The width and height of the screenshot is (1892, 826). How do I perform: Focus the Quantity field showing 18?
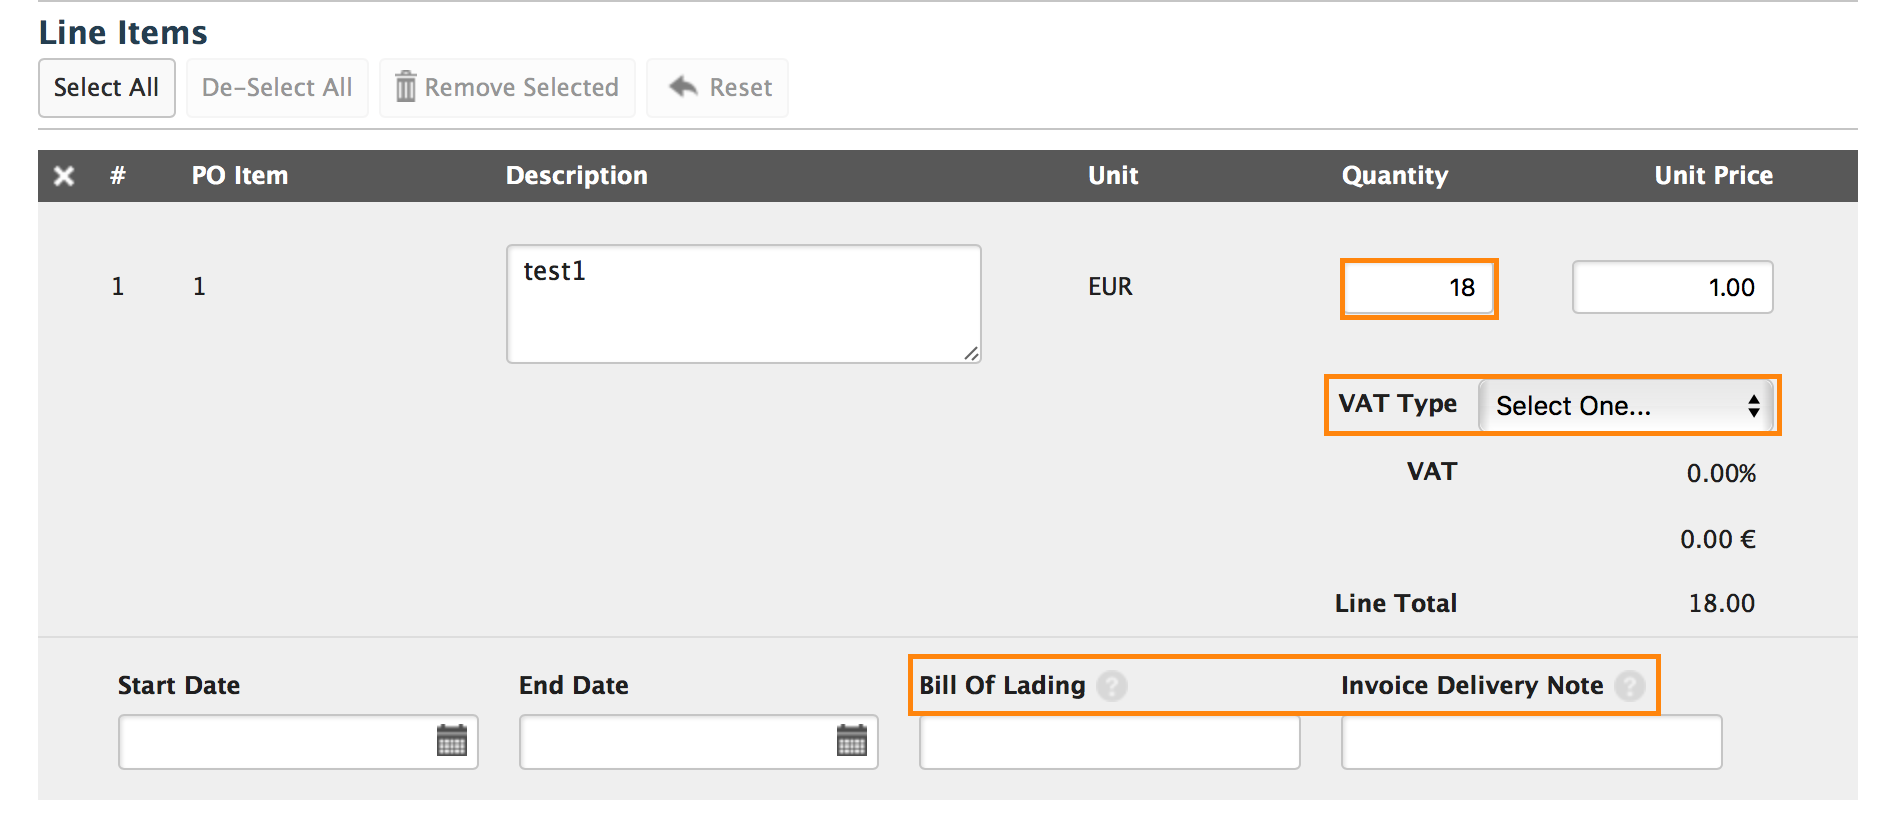[x=1419, y=288]
